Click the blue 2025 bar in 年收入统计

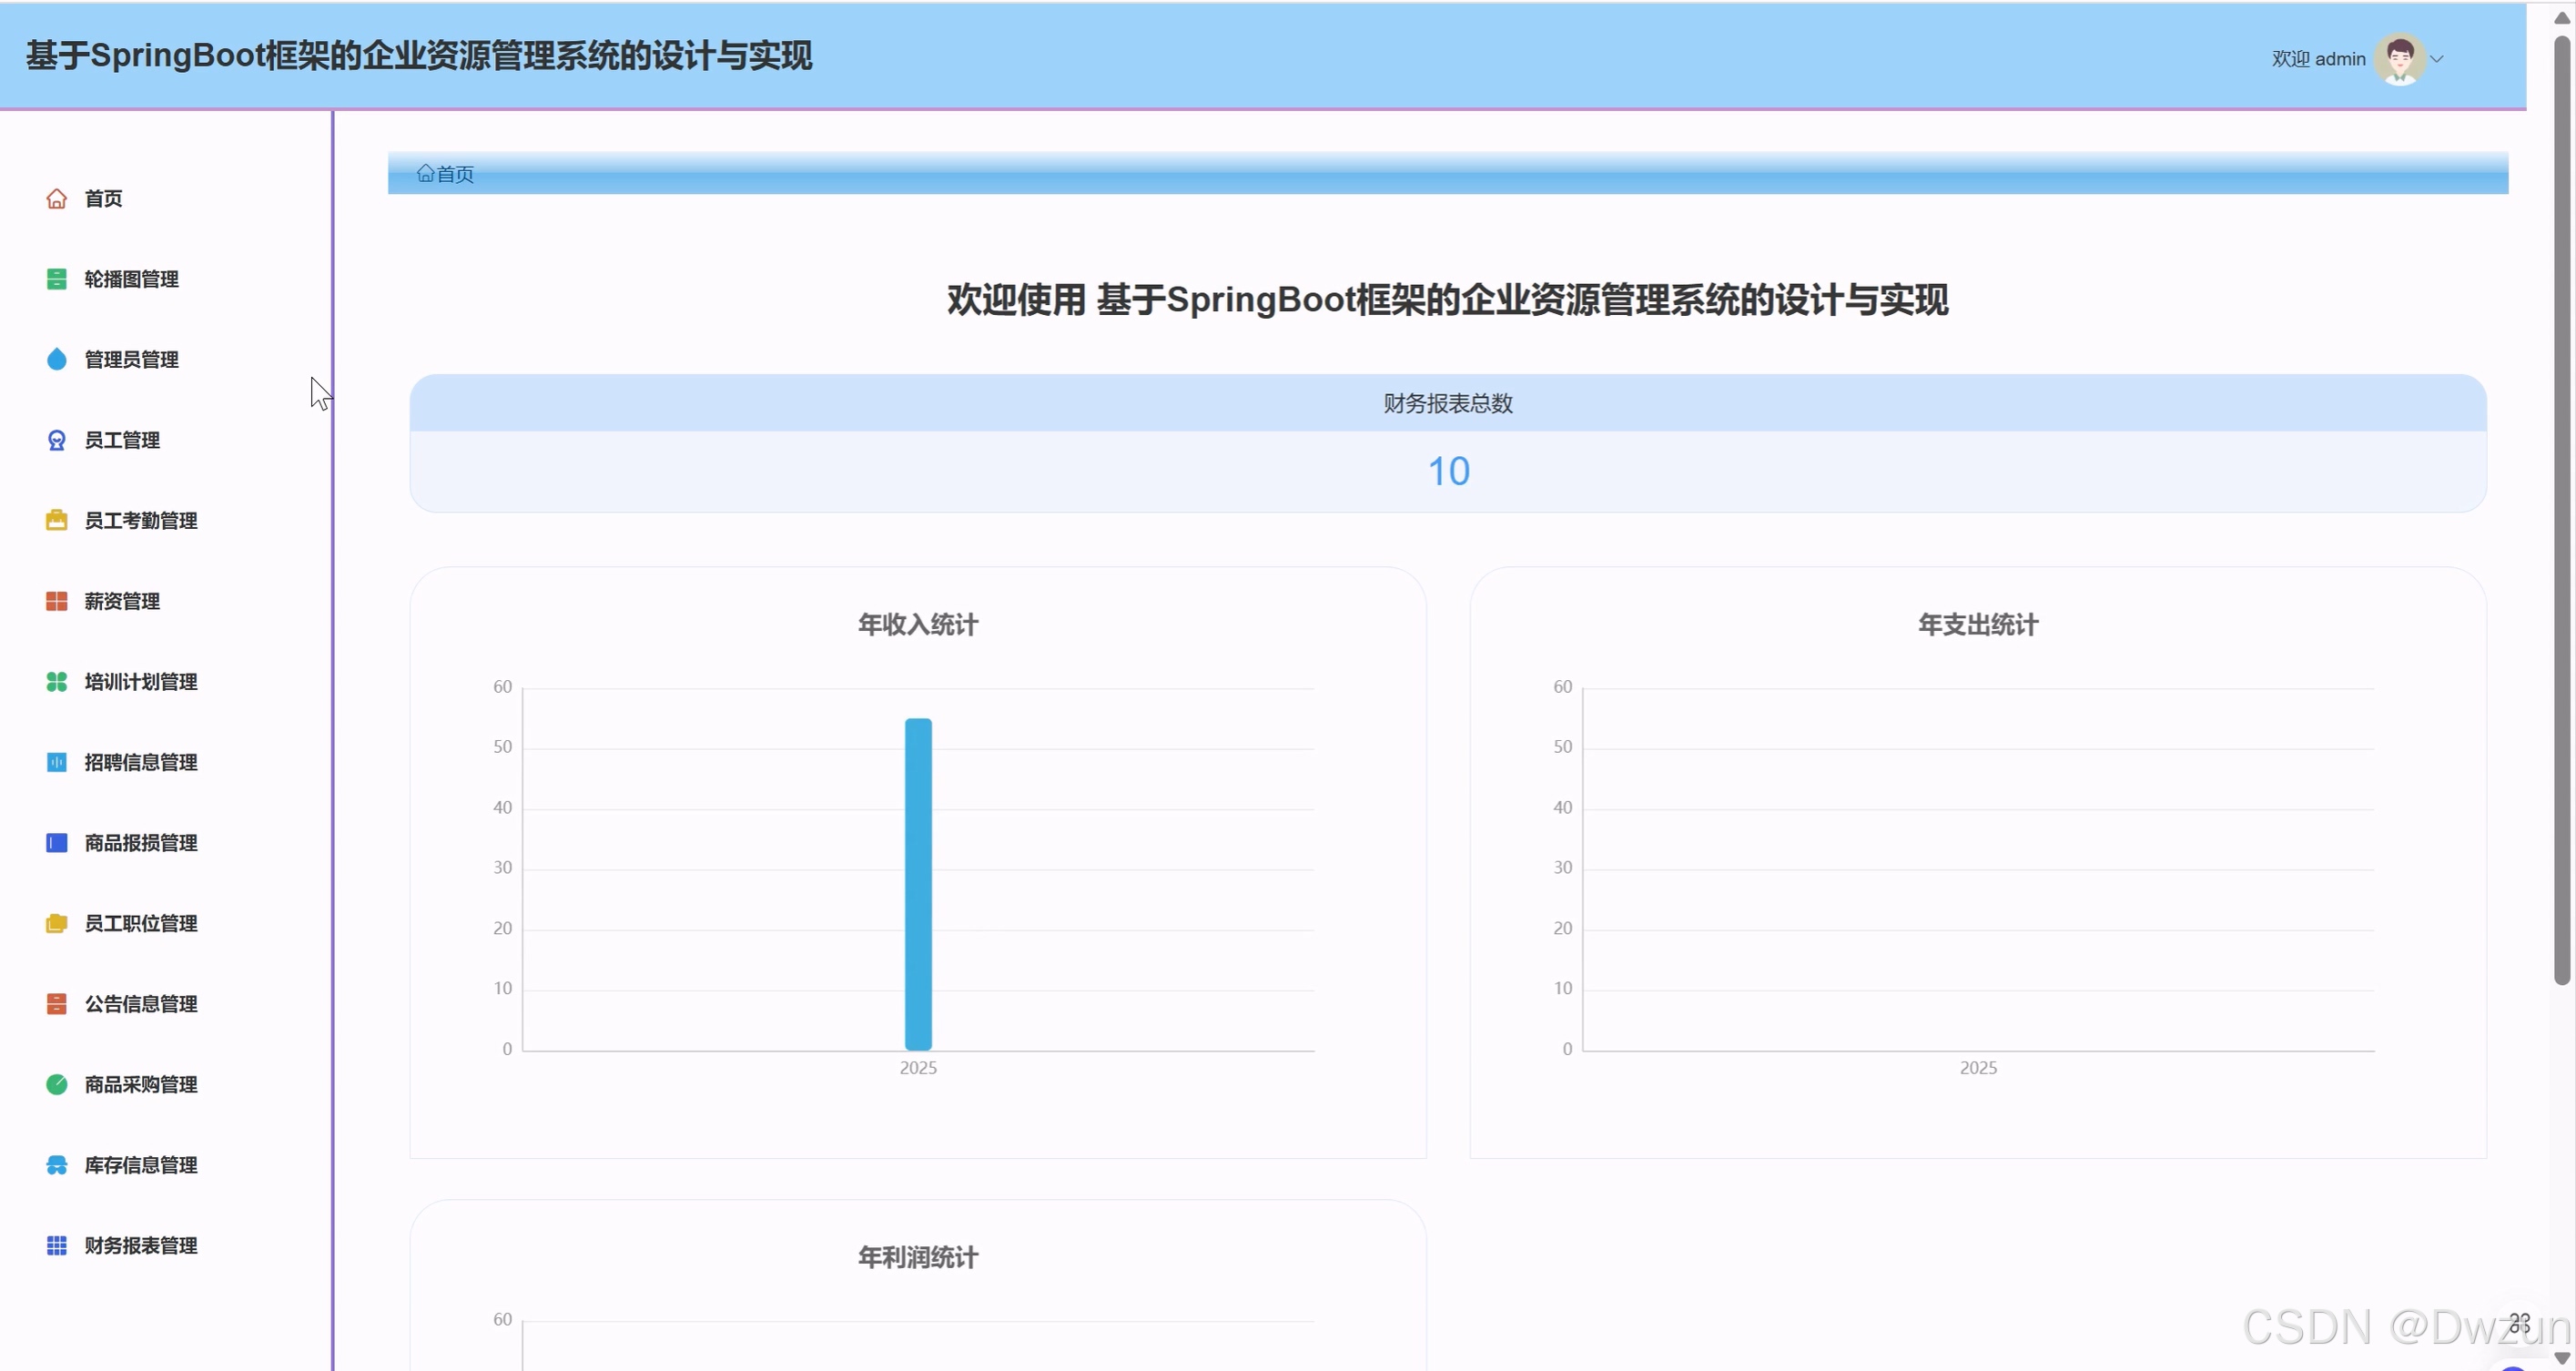[x=918, y=884]
